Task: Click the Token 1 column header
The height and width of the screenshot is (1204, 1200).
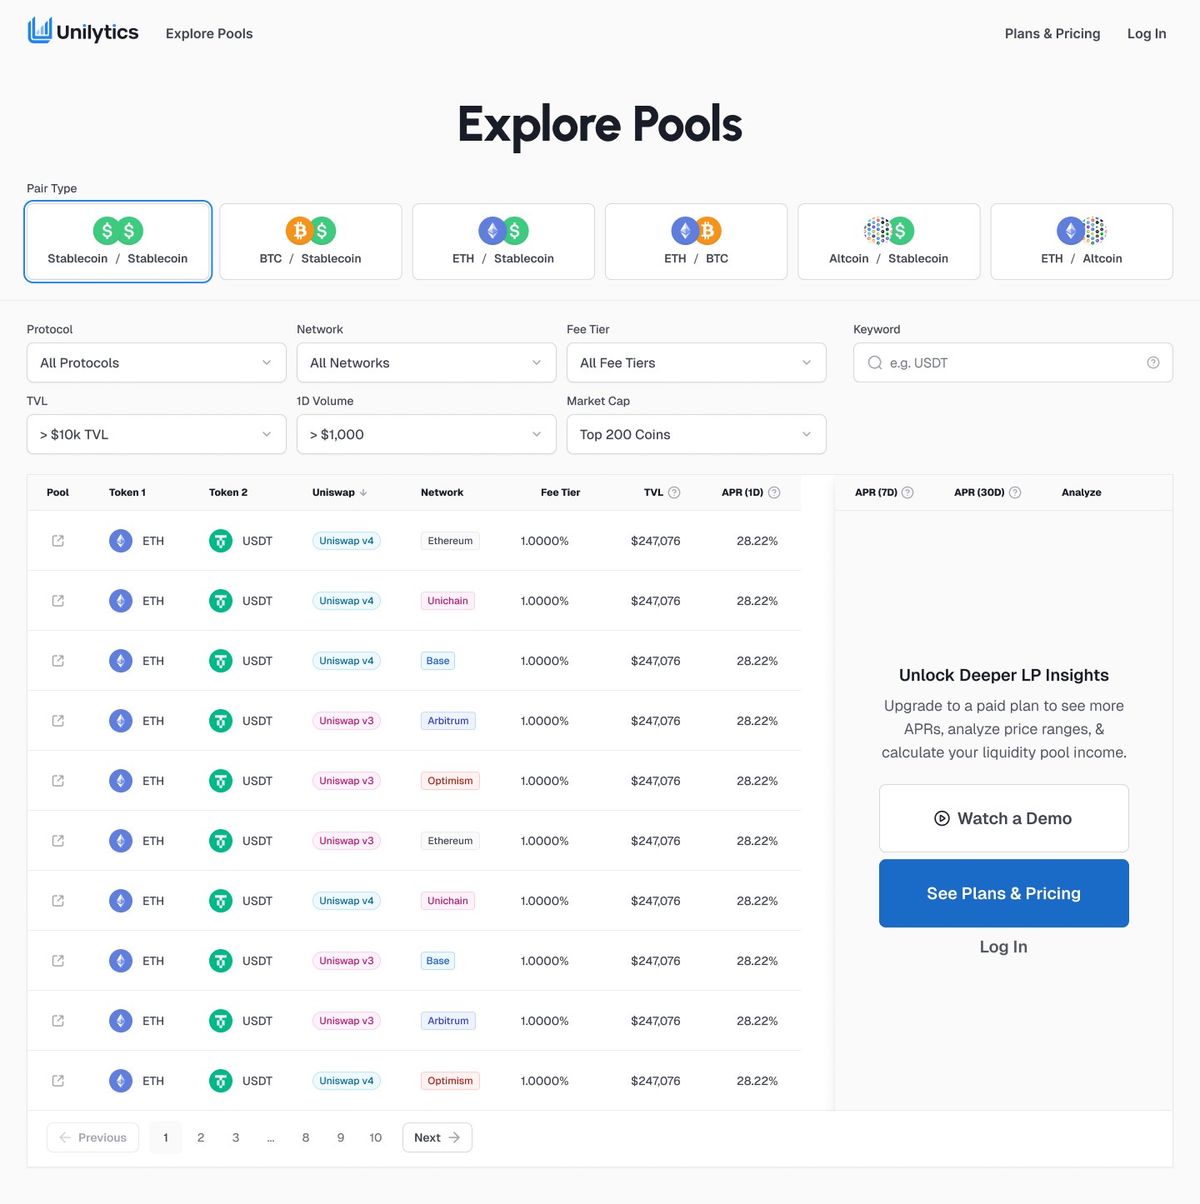Action: pyautogui.click(x=127, y=492)
